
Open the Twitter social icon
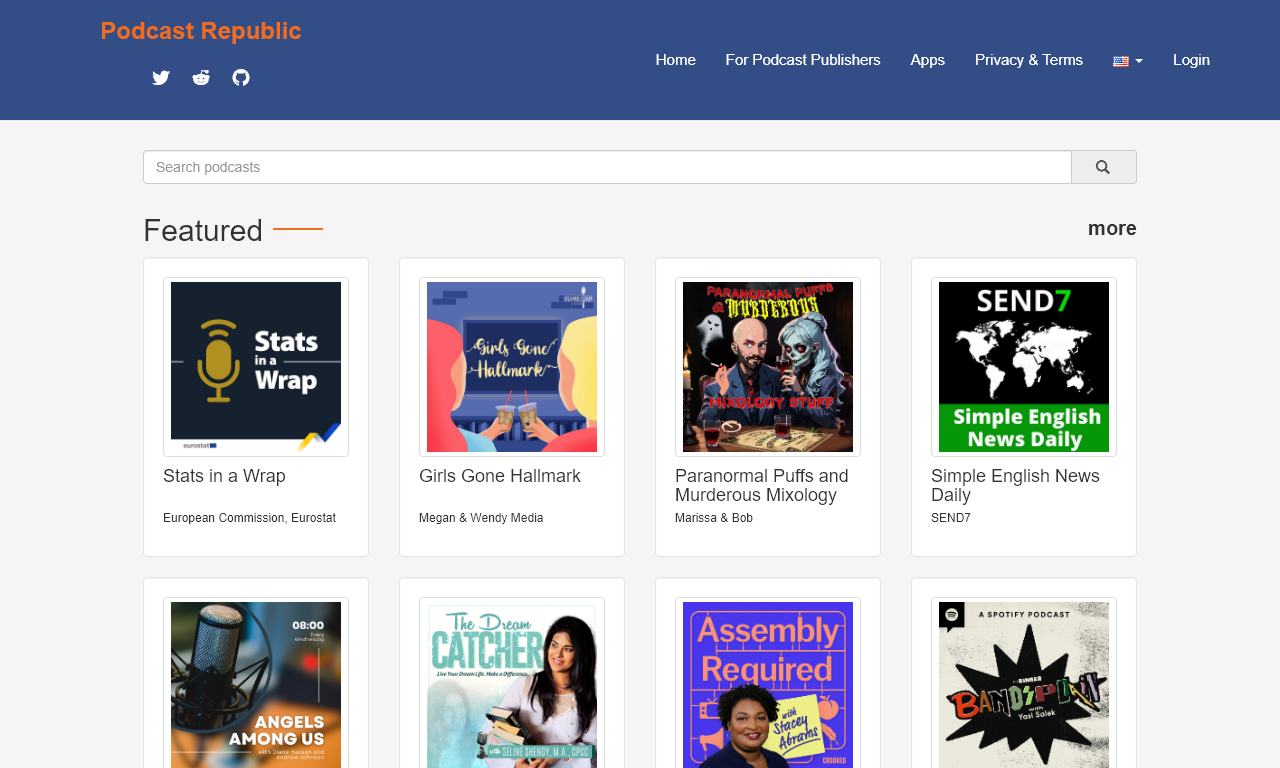point(161,78)
